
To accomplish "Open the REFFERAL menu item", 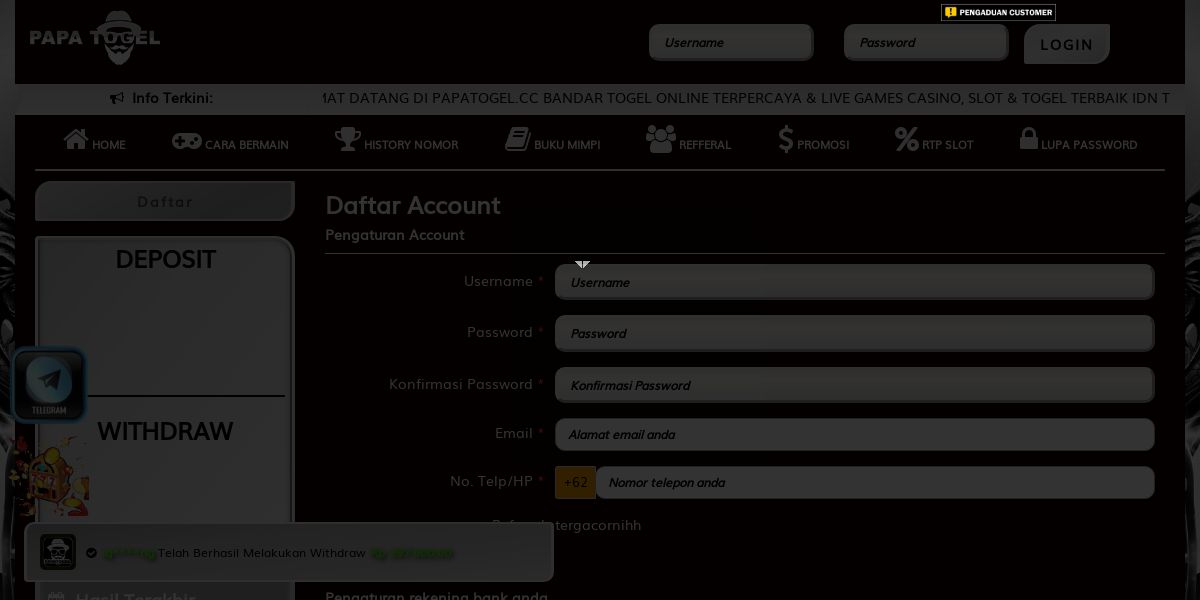I will click(705, 145).
